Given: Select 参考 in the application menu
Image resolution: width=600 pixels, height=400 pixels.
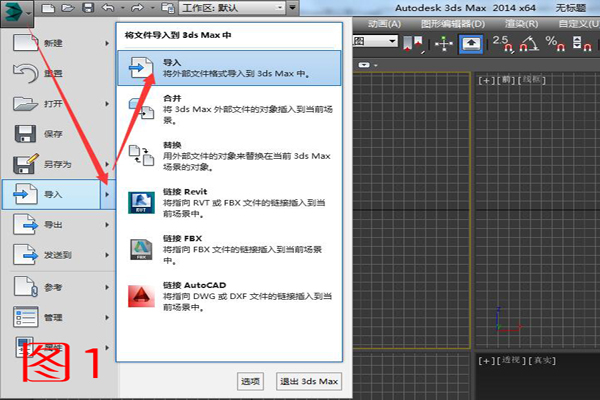Looking at the screenshot, I should coord(59,287).
